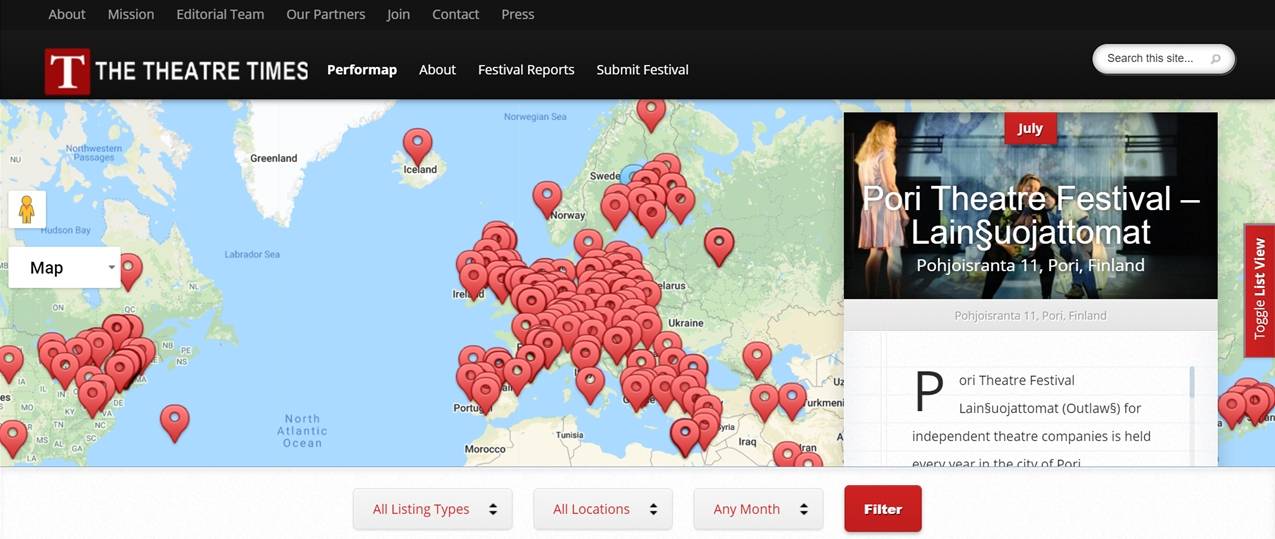
Task: Click Pori festival photo thumbnail
Action: click(x=1031, y=206)
